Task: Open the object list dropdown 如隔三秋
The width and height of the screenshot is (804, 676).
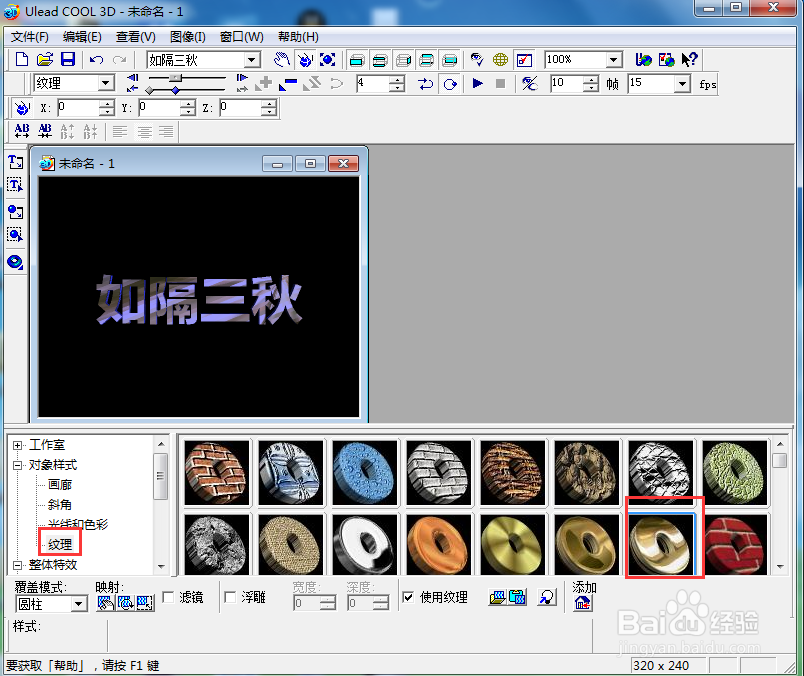Action: coord(251,60)
